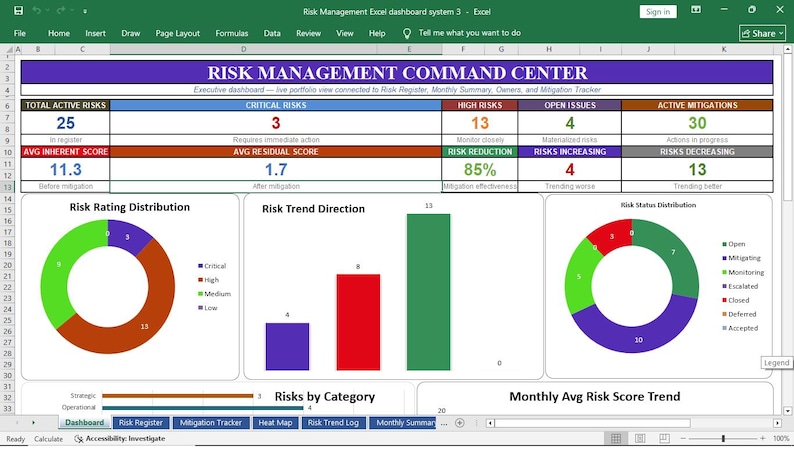Click the Dashboard sheet tab
The width and height of the screenshot is (794, 474).
pyautogui.click(x=84, y=422)
